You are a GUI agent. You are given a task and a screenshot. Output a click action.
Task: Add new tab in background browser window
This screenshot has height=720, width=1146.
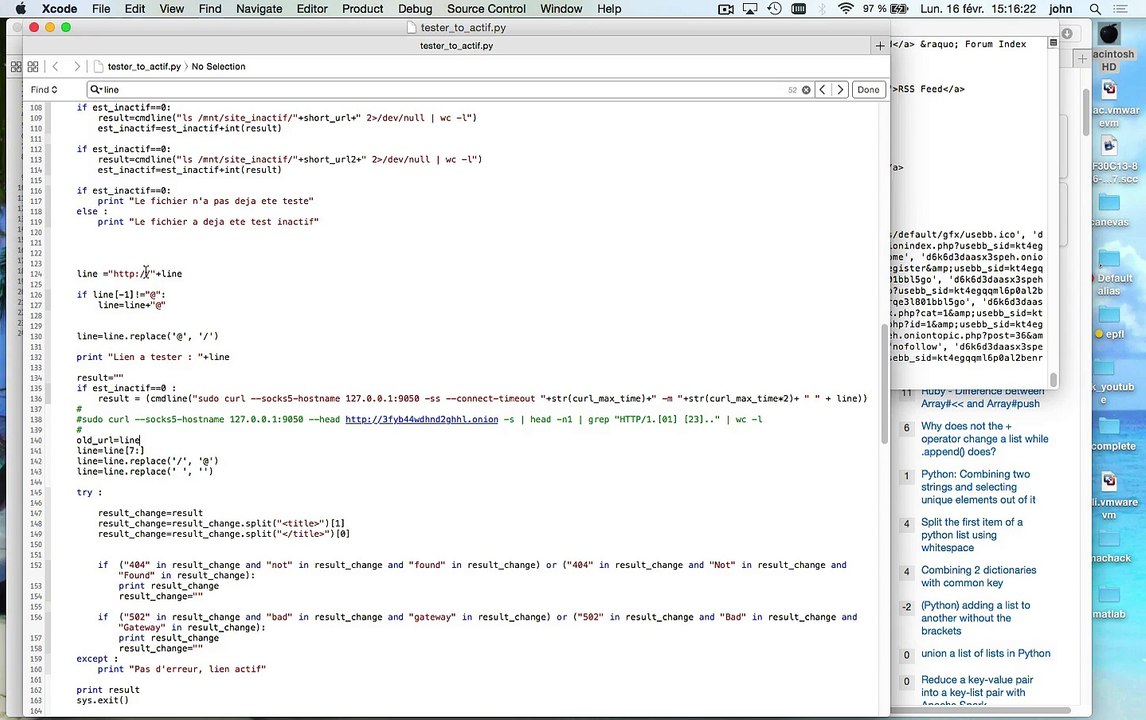1082,59
